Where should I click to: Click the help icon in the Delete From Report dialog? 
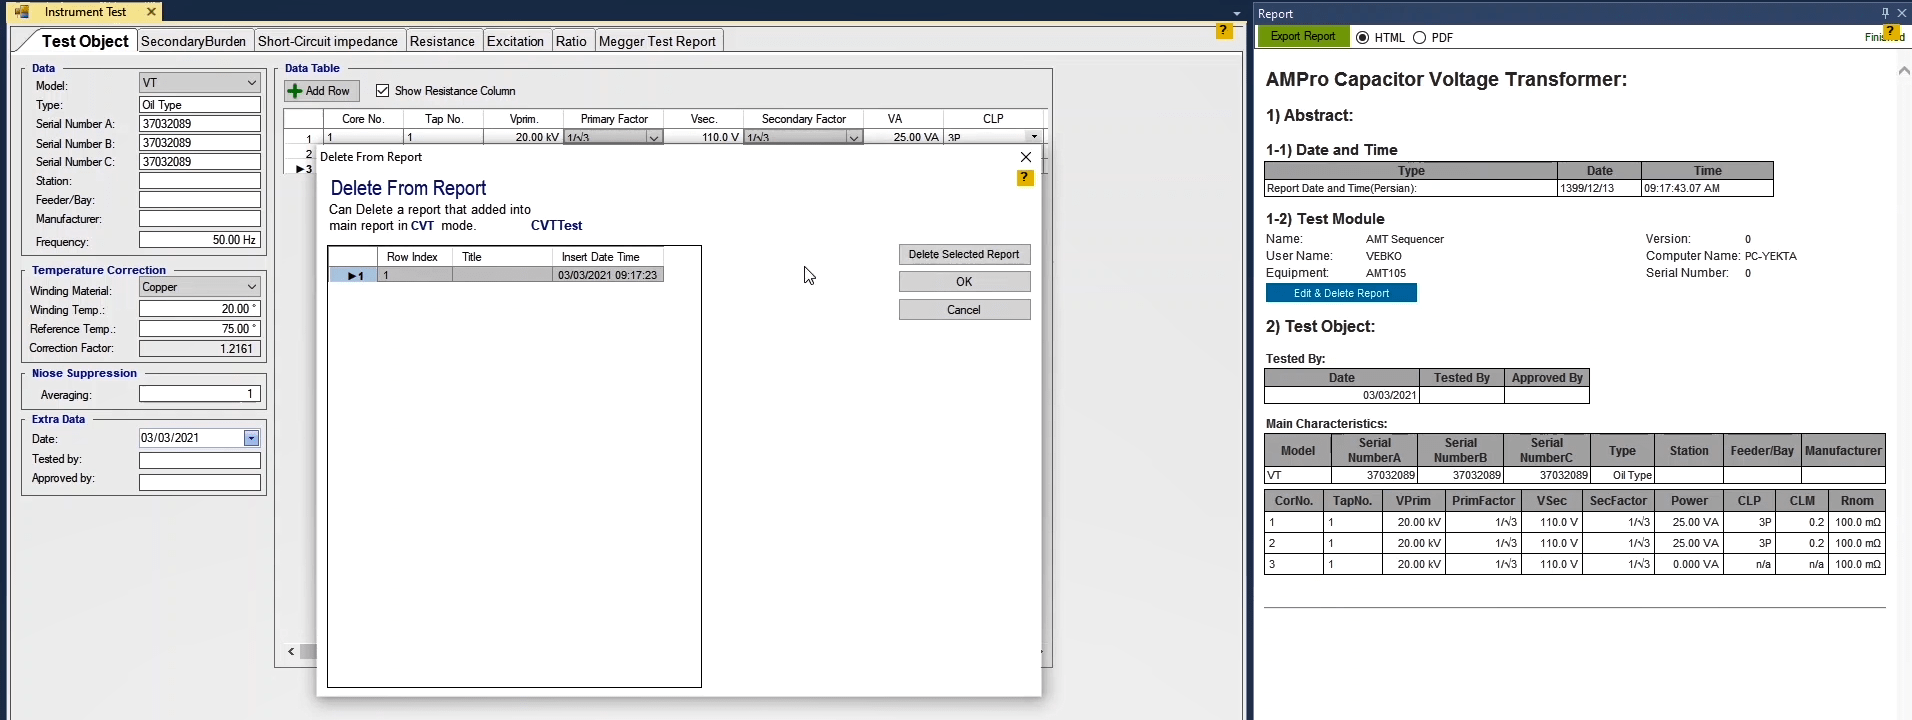tap(1024, 178)
